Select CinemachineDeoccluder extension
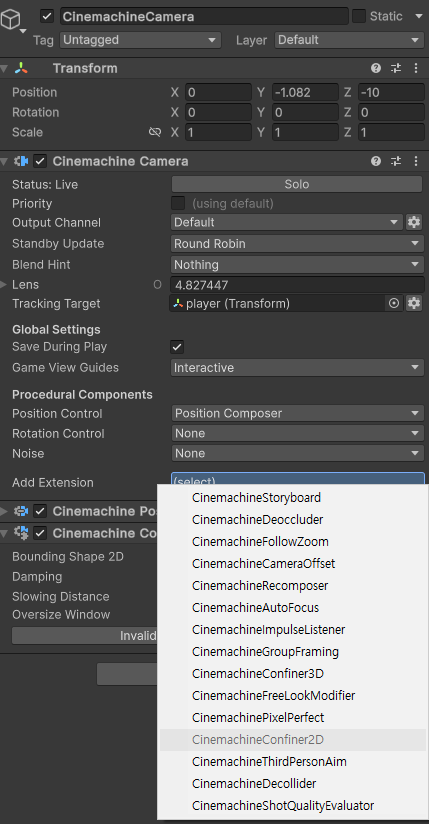 coord(293,520)
